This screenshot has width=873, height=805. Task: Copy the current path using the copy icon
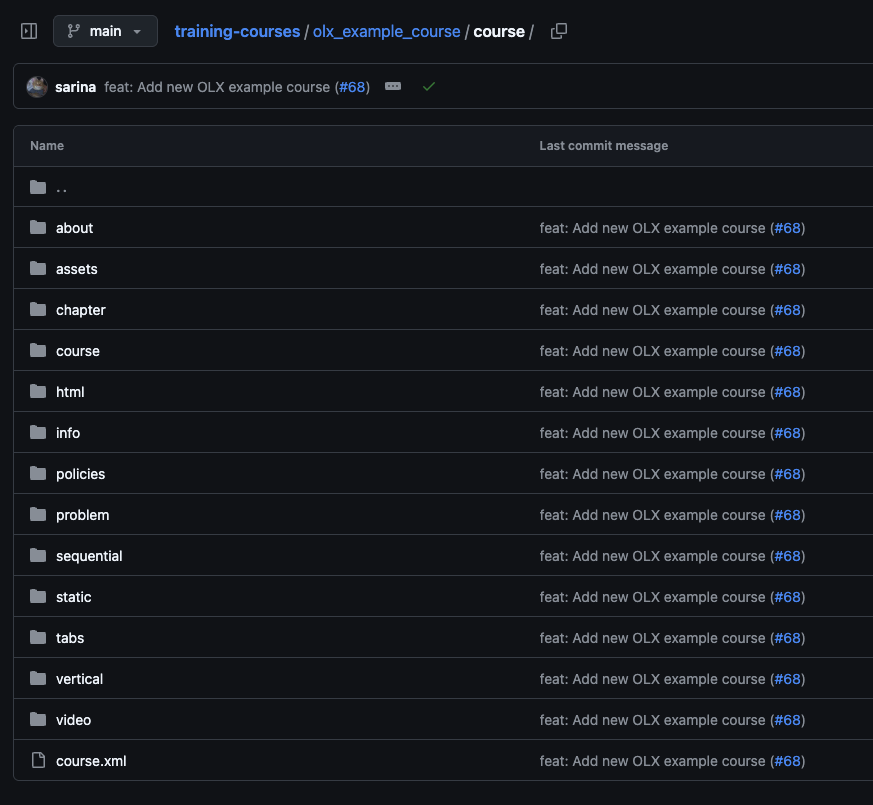(558, 31)
